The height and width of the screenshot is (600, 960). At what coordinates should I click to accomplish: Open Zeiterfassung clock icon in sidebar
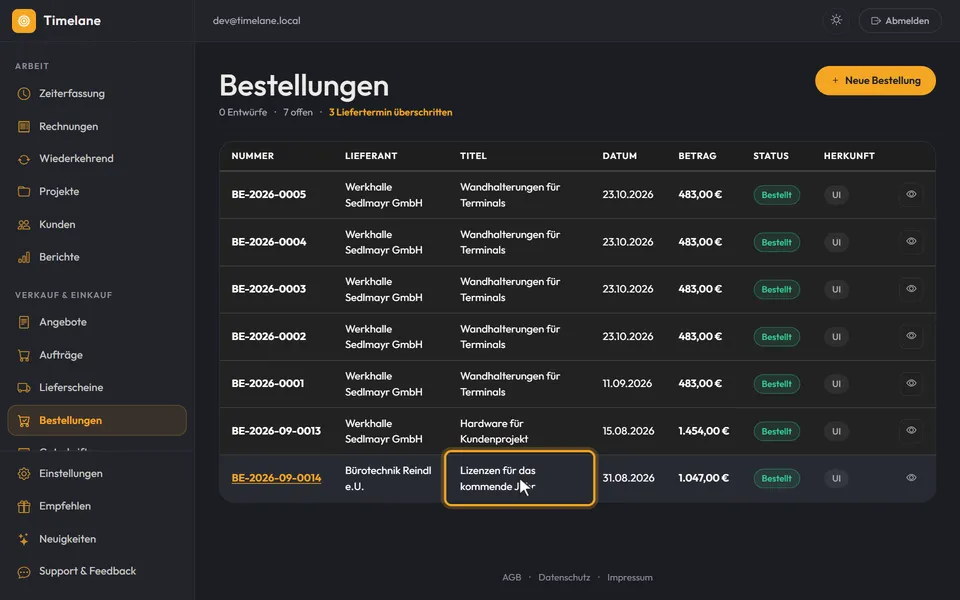click(x=24, y=94)
